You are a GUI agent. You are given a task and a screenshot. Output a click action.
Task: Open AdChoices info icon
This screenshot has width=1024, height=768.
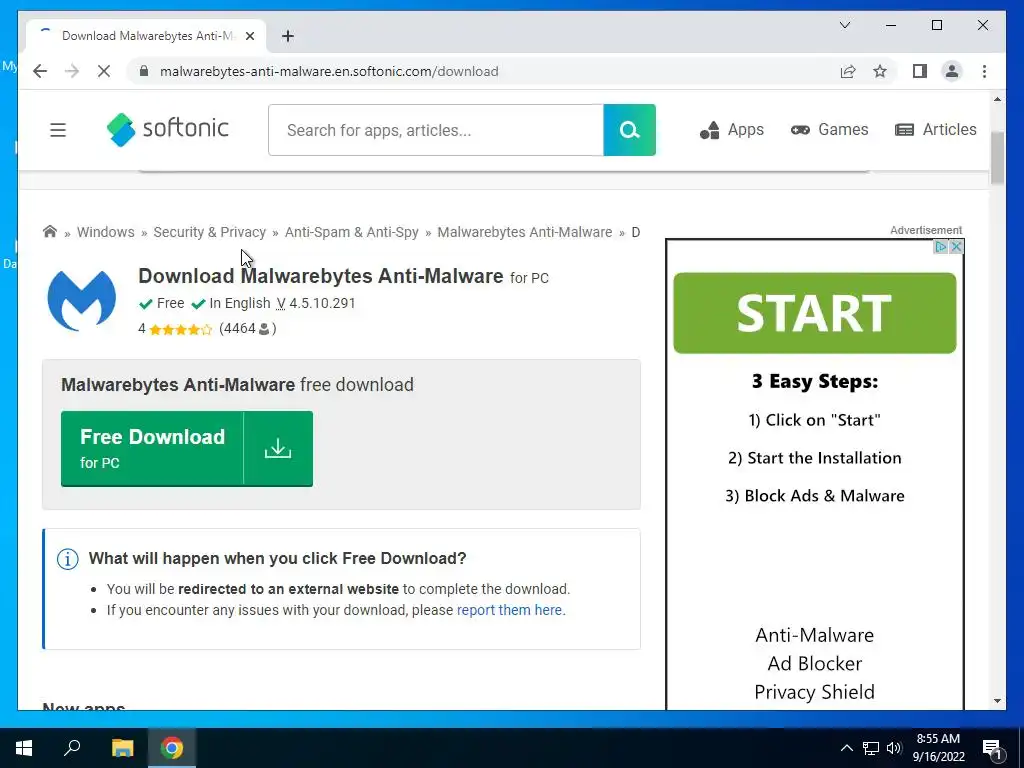941,247
